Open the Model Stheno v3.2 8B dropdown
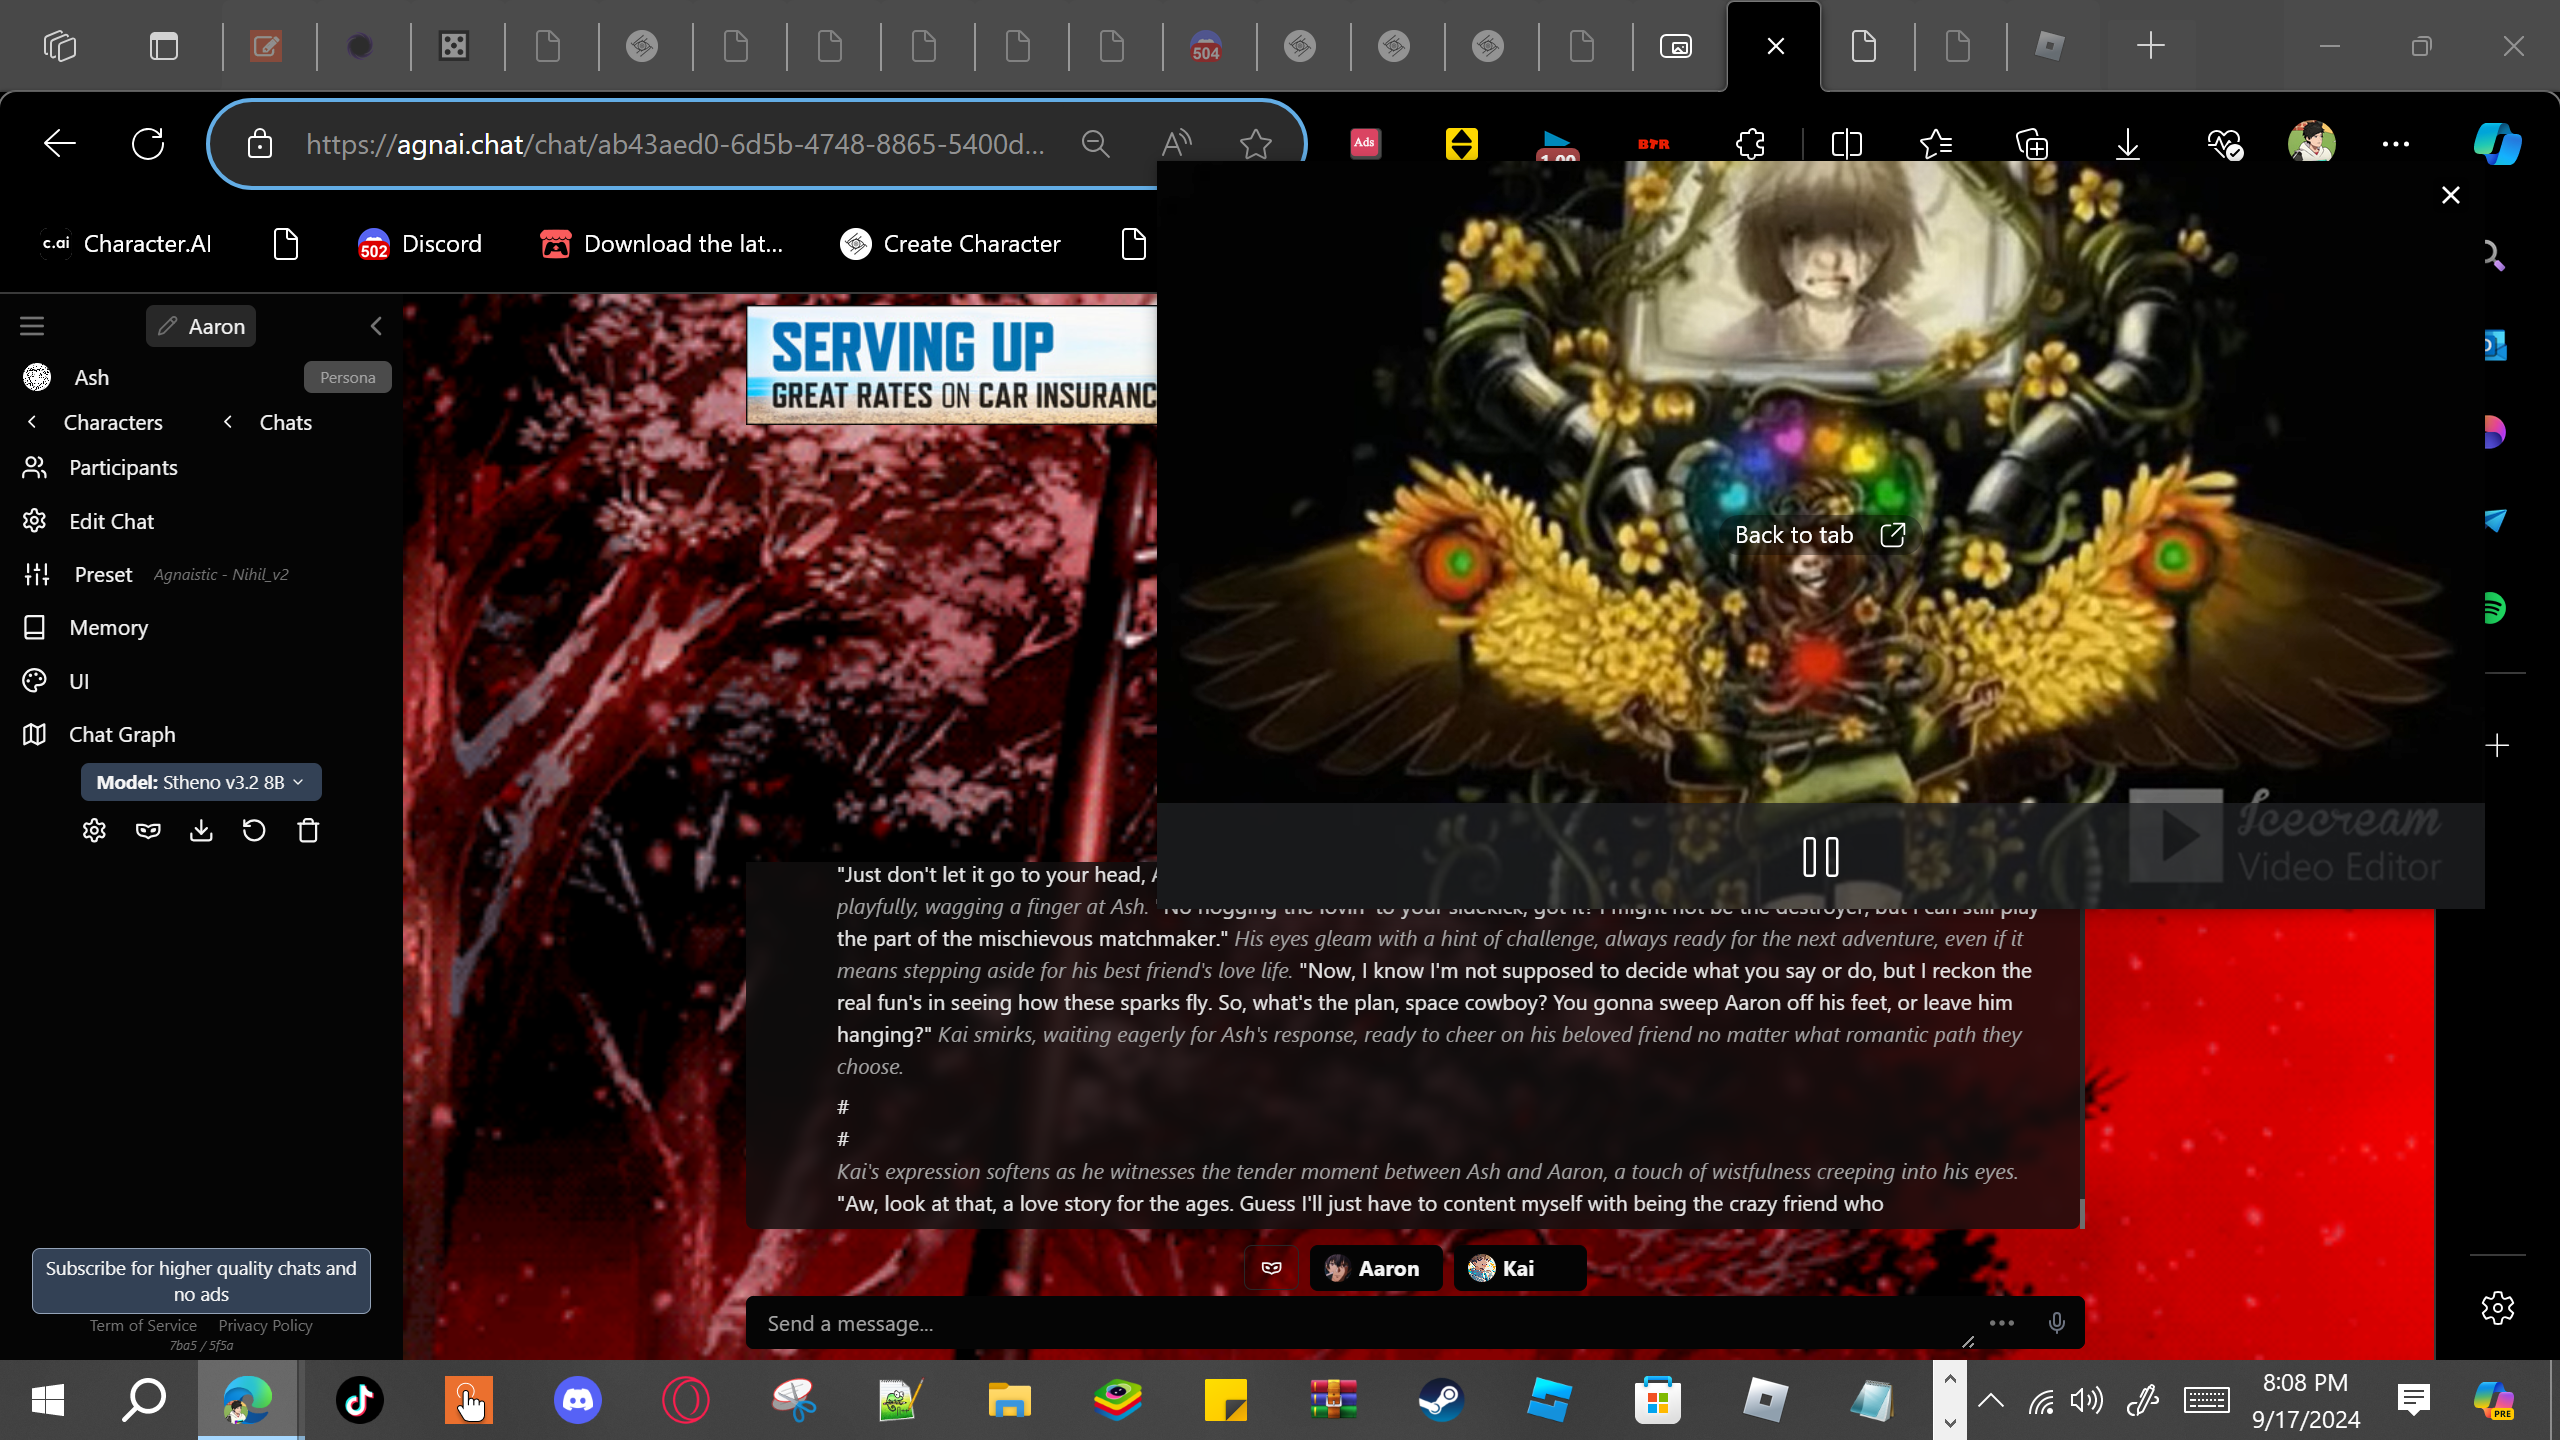 pyautogui.click(x=200, y=782)
